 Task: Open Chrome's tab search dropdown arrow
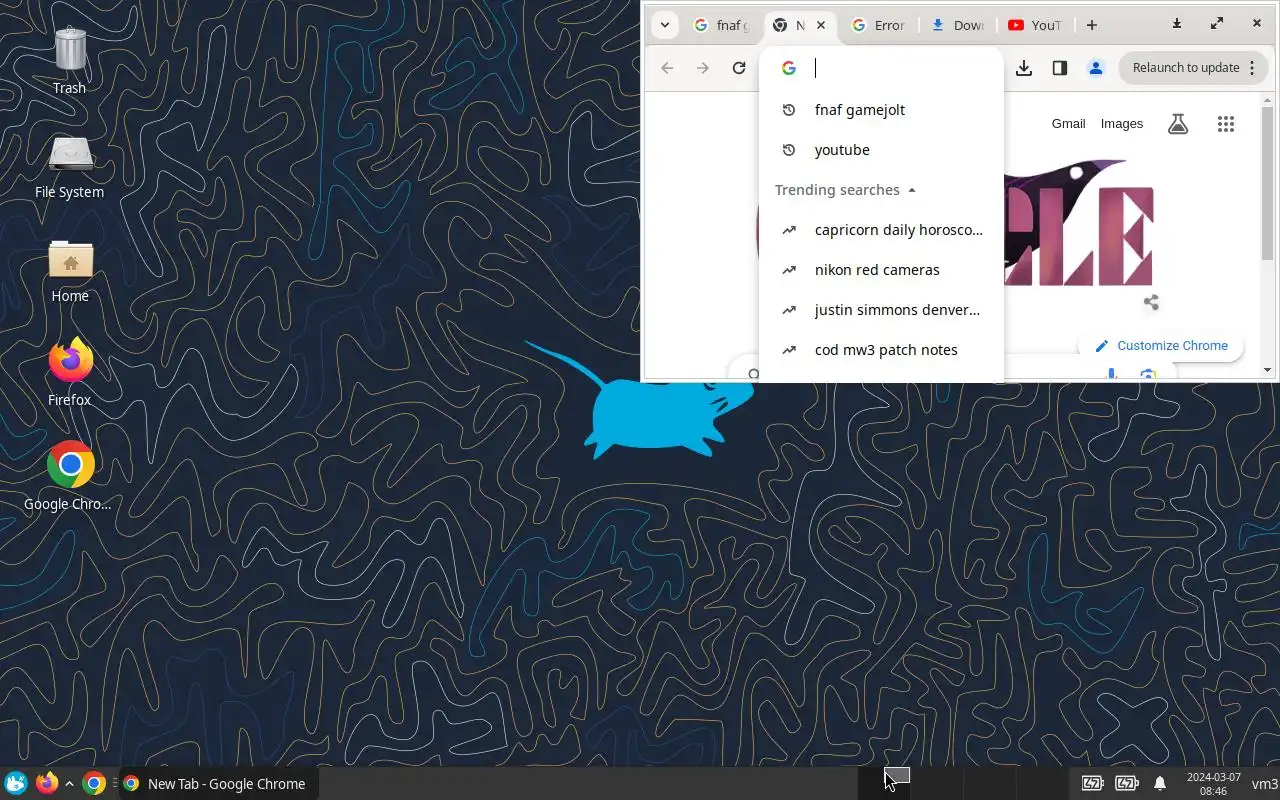[x=665, y=25]
